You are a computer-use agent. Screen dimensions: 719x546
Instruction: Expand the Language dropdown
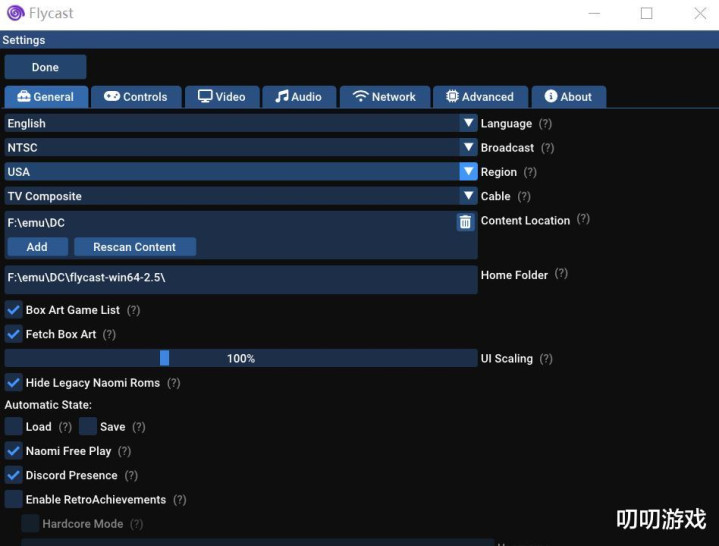pos(467,123)
